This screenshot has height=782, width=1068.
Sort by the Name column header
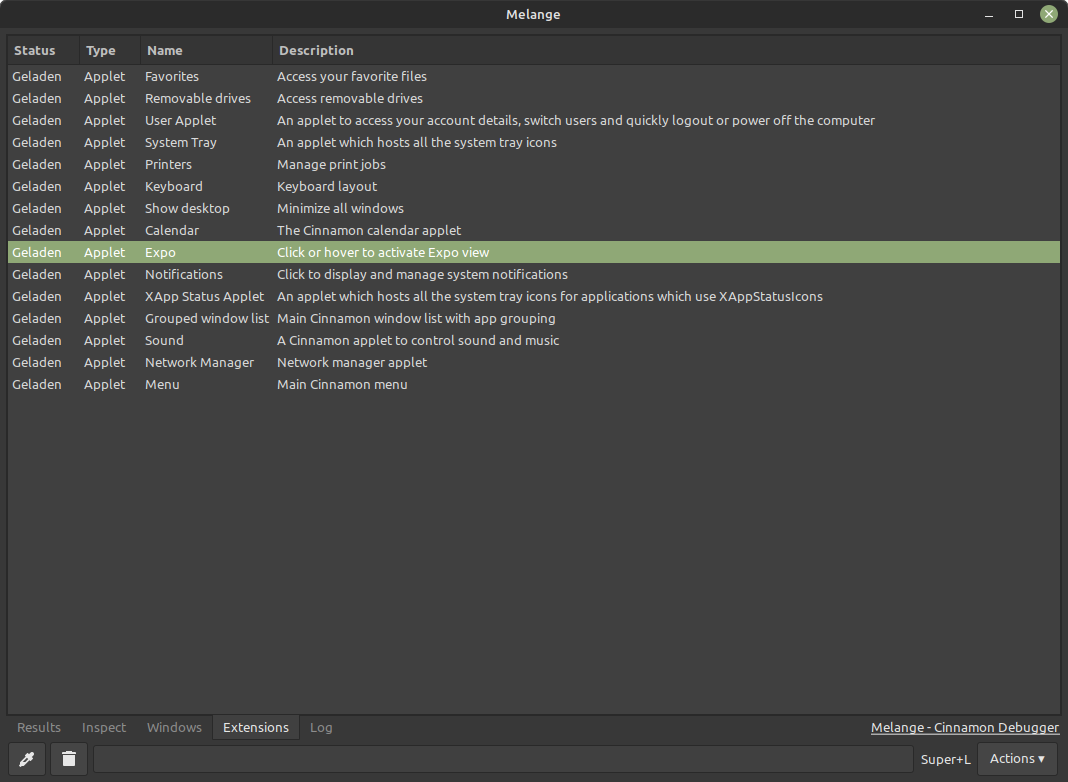206,50
